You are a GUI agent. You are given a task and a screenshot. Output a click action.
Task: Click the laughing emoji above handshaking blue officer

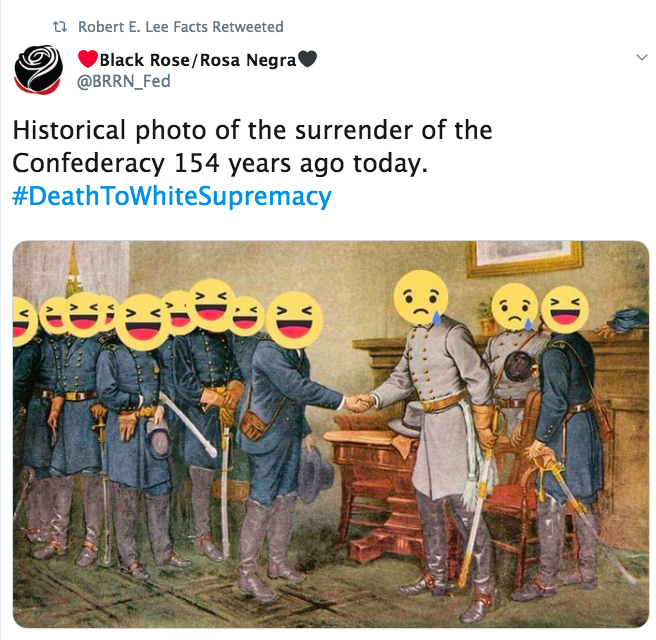[x=294, y=320]
